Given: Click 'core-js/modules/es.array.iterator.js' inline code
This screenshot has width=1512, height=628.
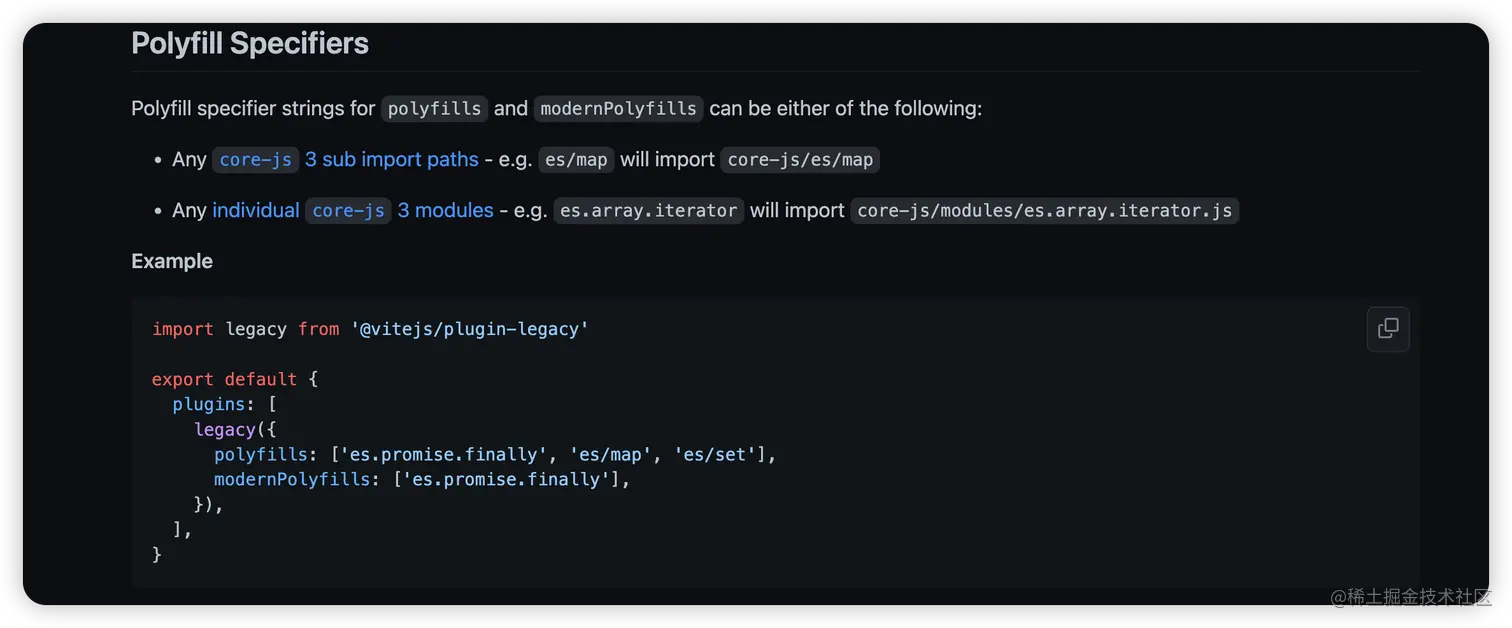Looking at the screenshot, I should (1044, 211).
